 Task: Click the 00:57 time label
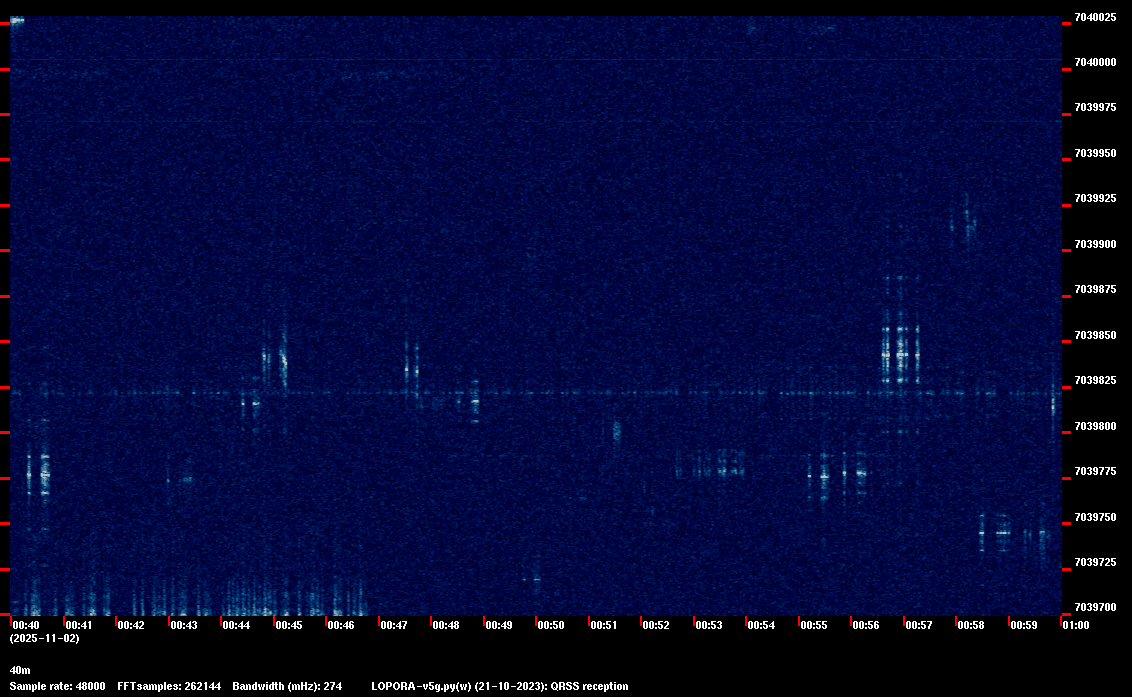pyautogui.click(x=918, y=625)
